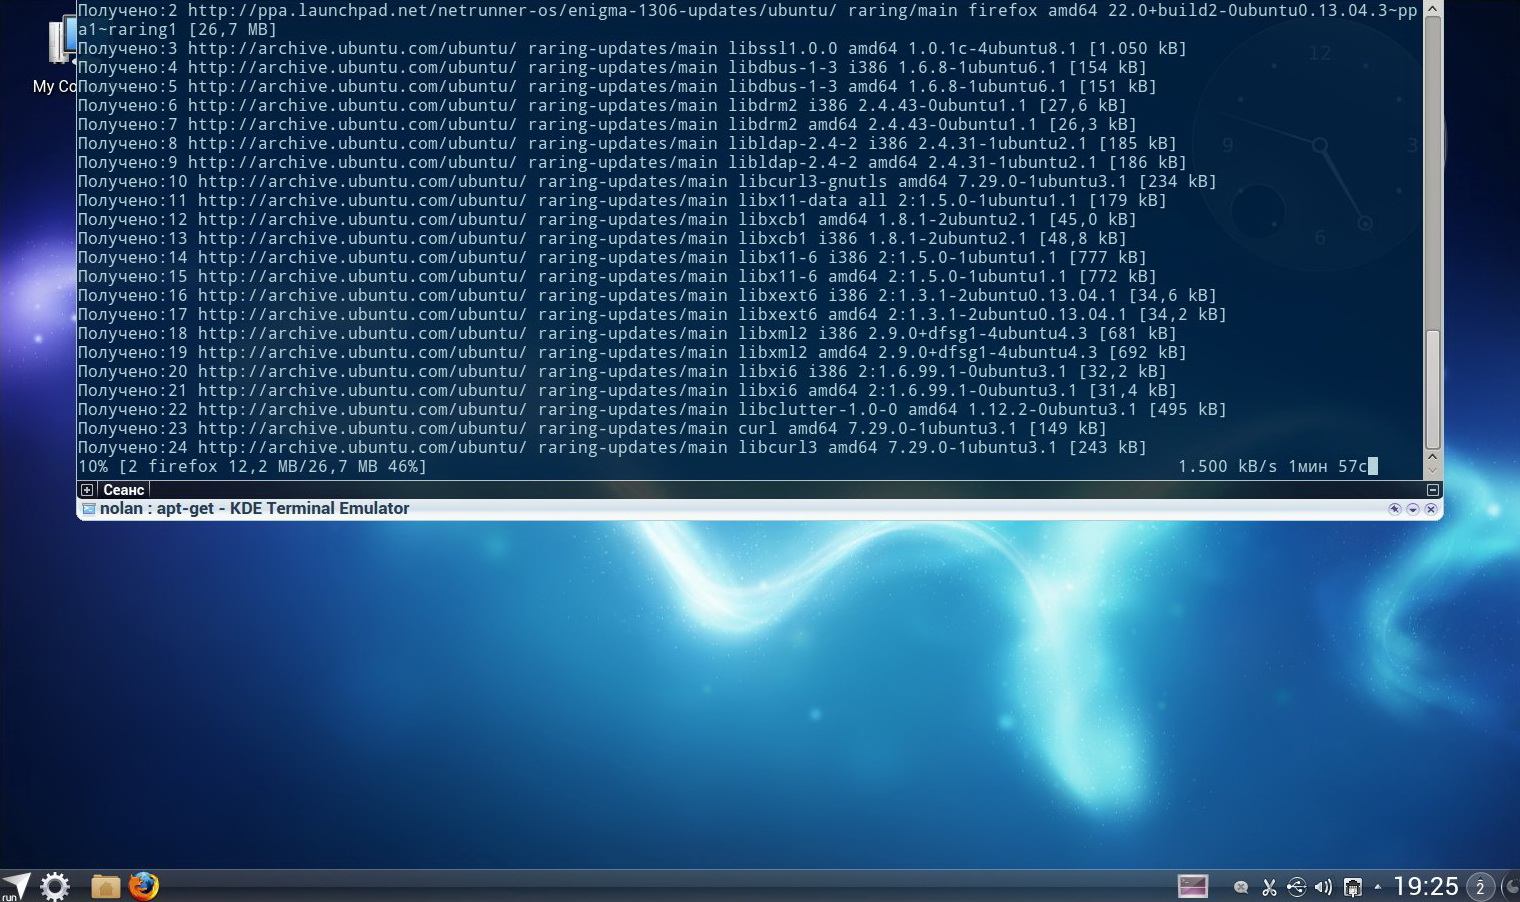Close session with the tab bar minus button
The image size is (1520, 902).
click(1432, 490)
